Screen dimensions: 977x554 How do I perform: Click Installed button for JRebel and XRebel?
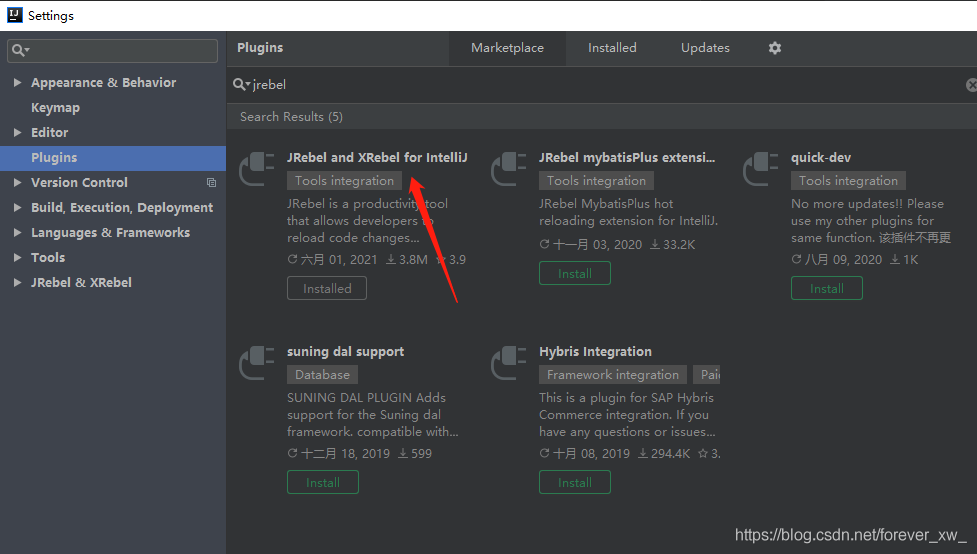[x=326, y=289]
